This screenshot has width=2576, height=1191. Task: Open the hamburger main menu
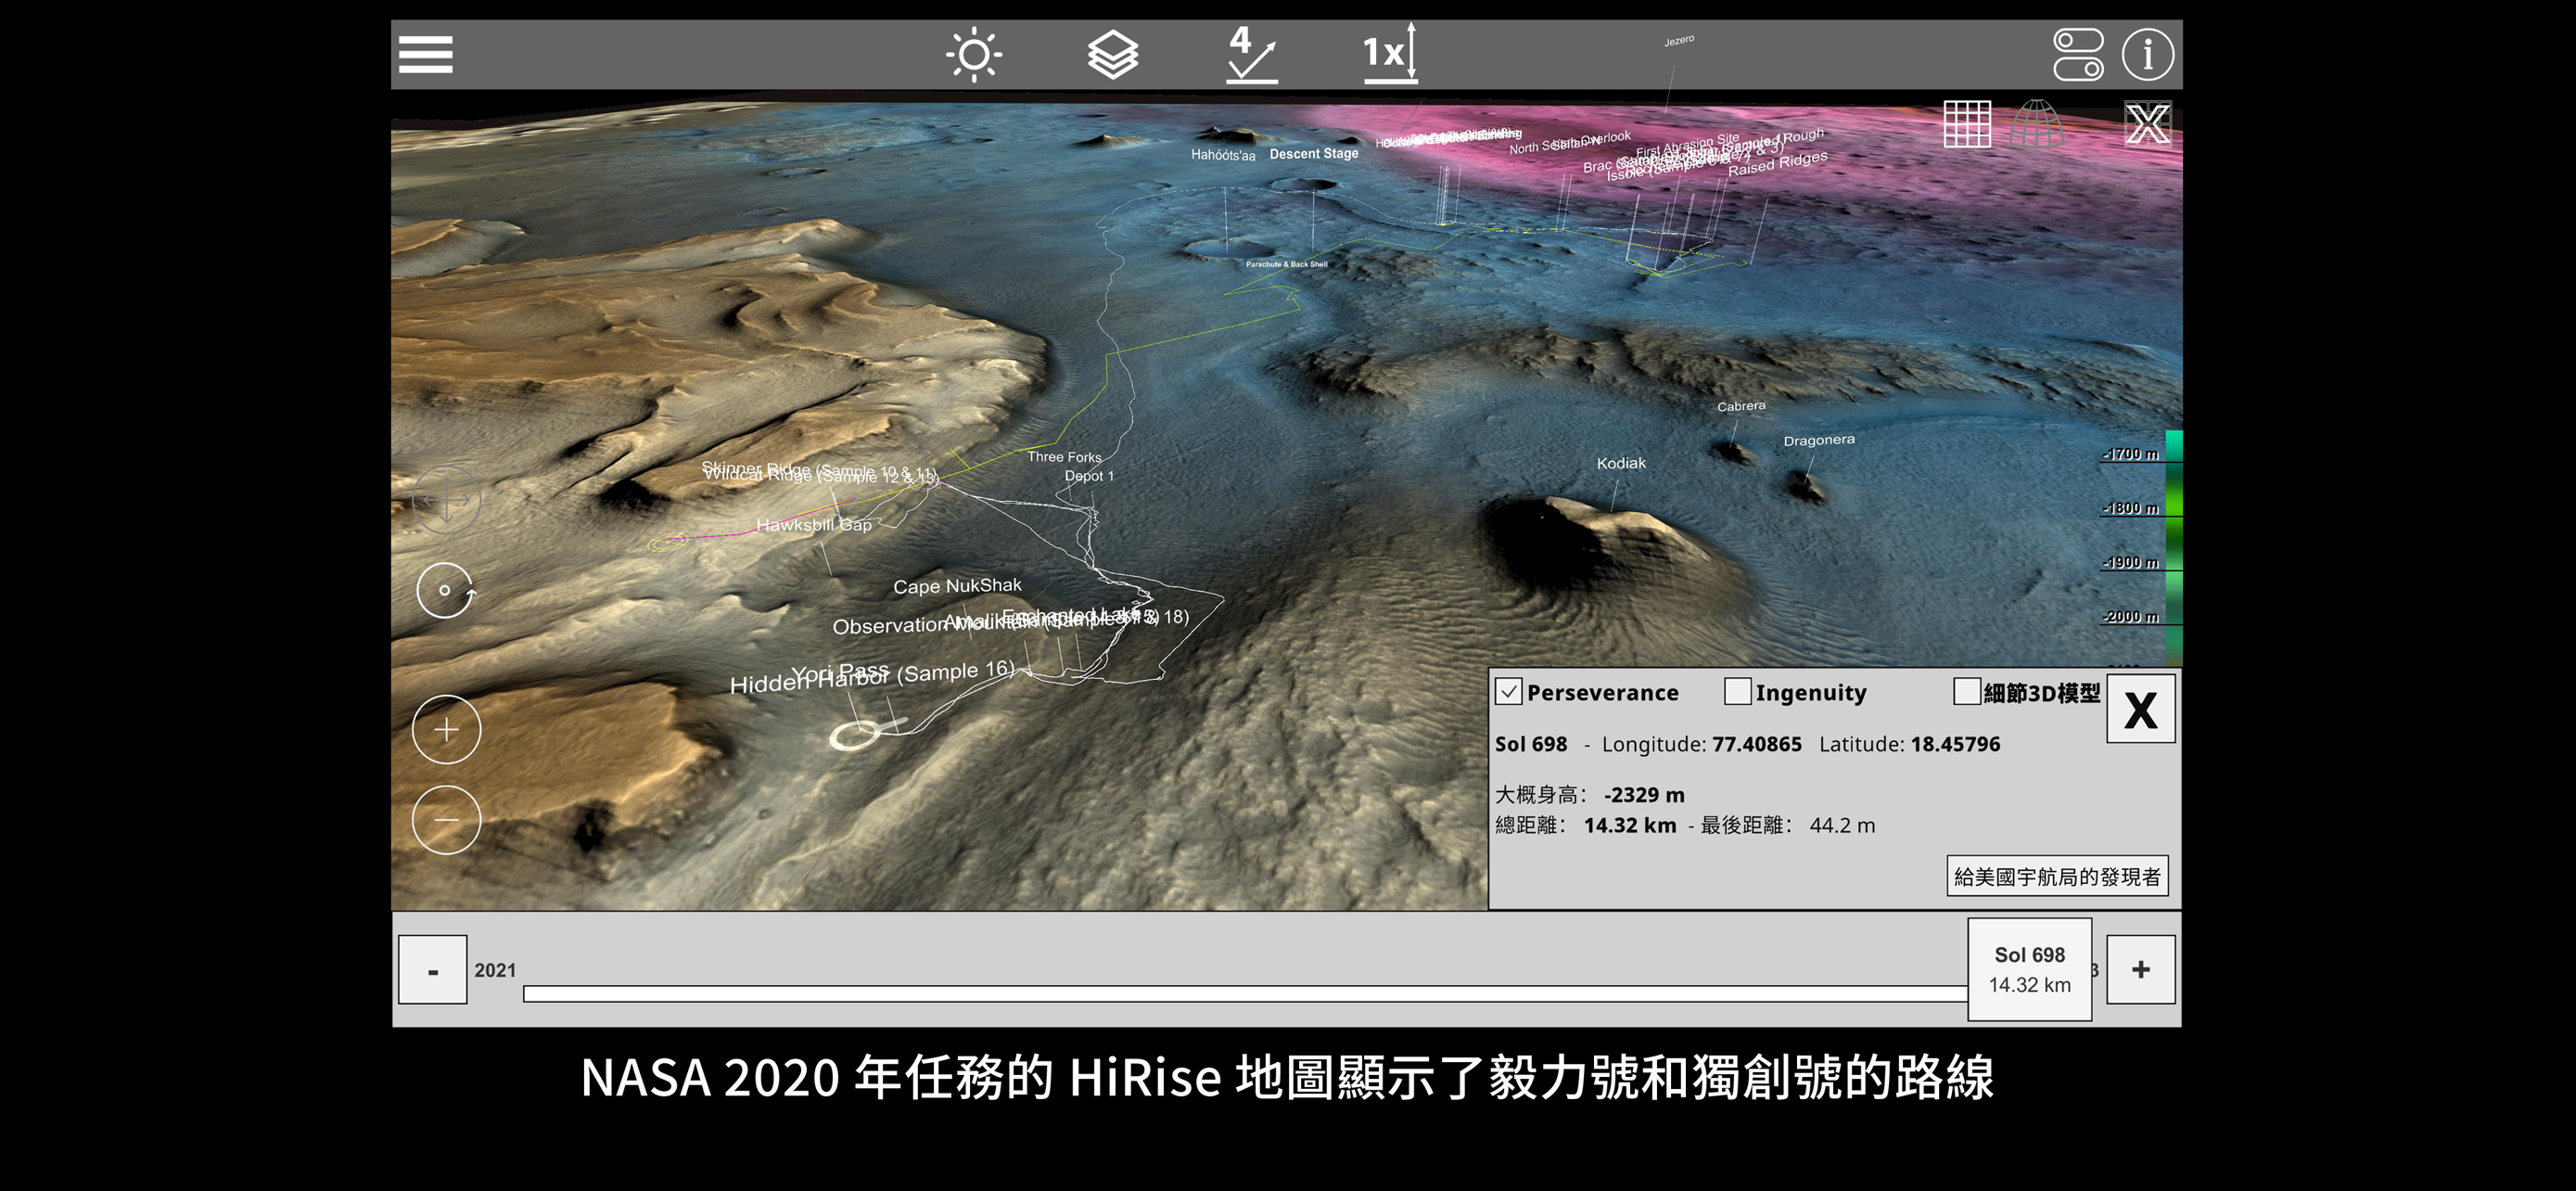[x=425, y=54]
